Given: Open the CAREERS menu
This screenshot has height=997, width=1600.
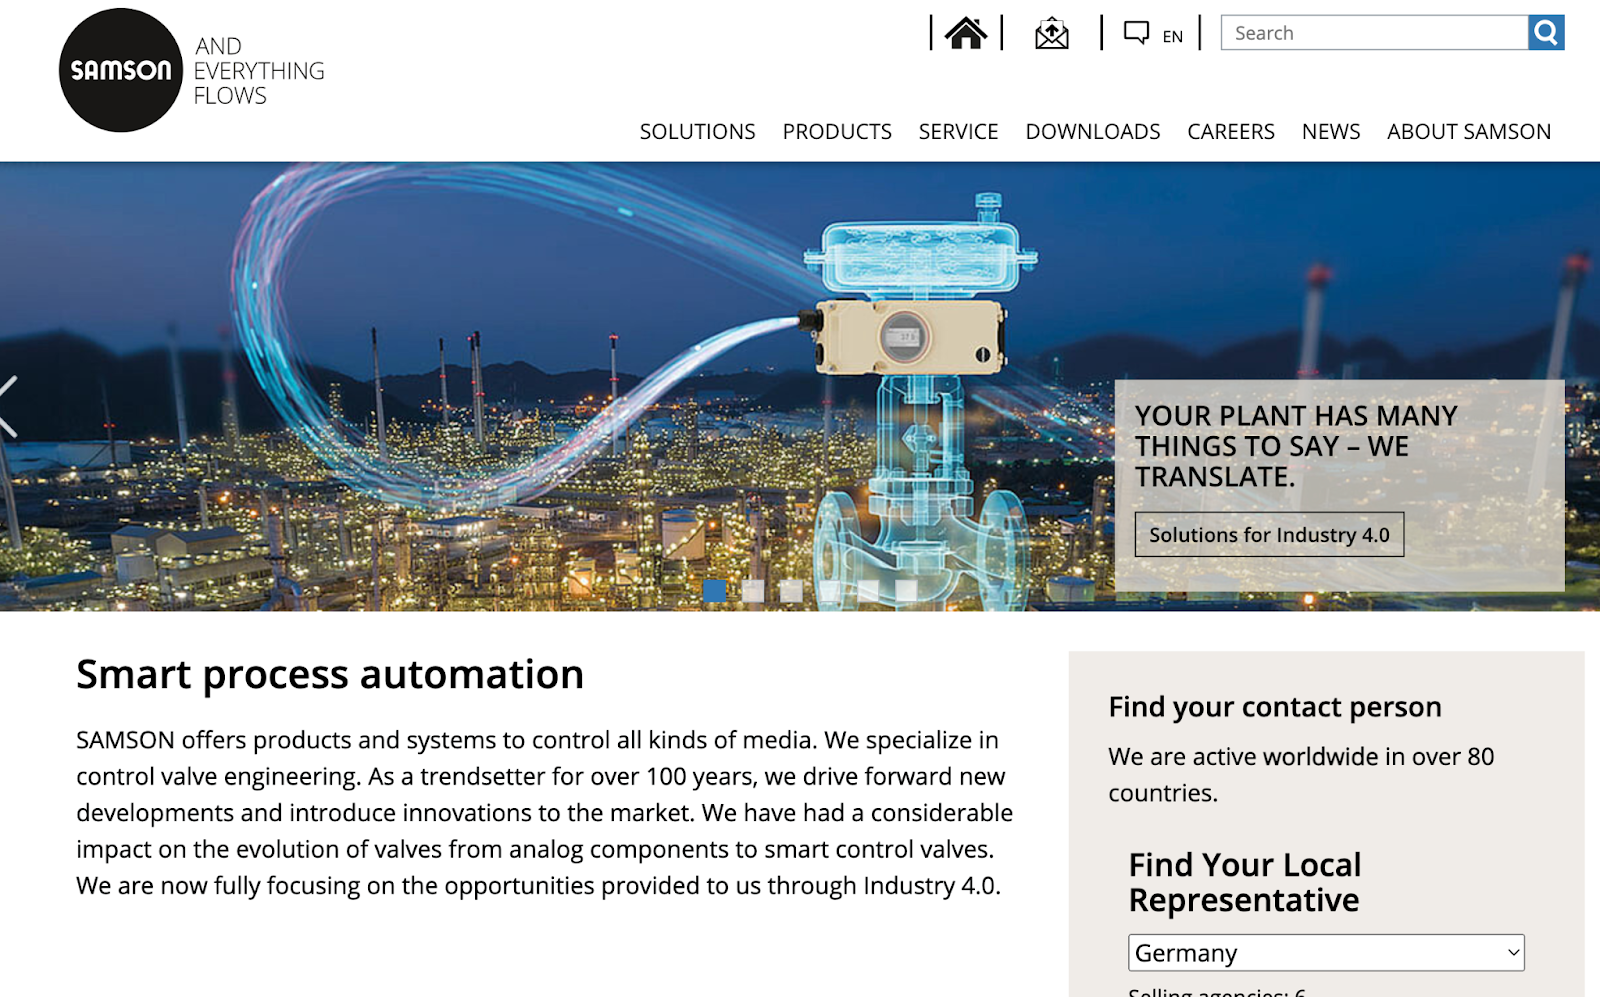Looking at the screenshot, I should click(x=1231, y=132).
